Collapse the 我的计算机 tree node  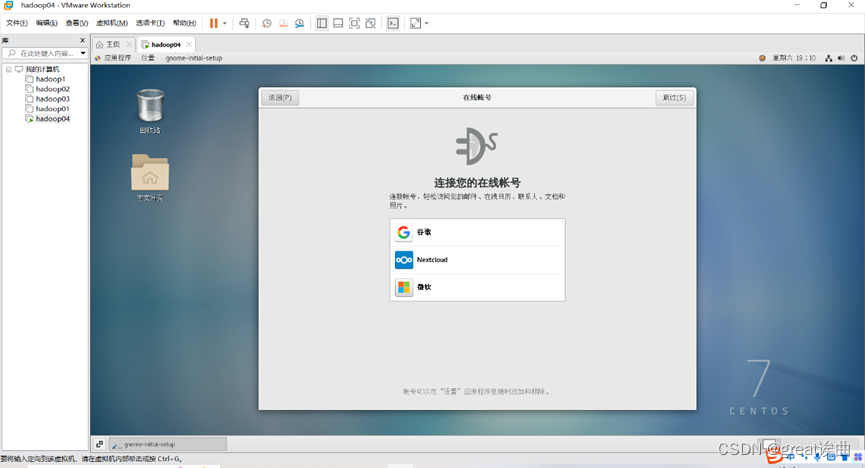9,70
